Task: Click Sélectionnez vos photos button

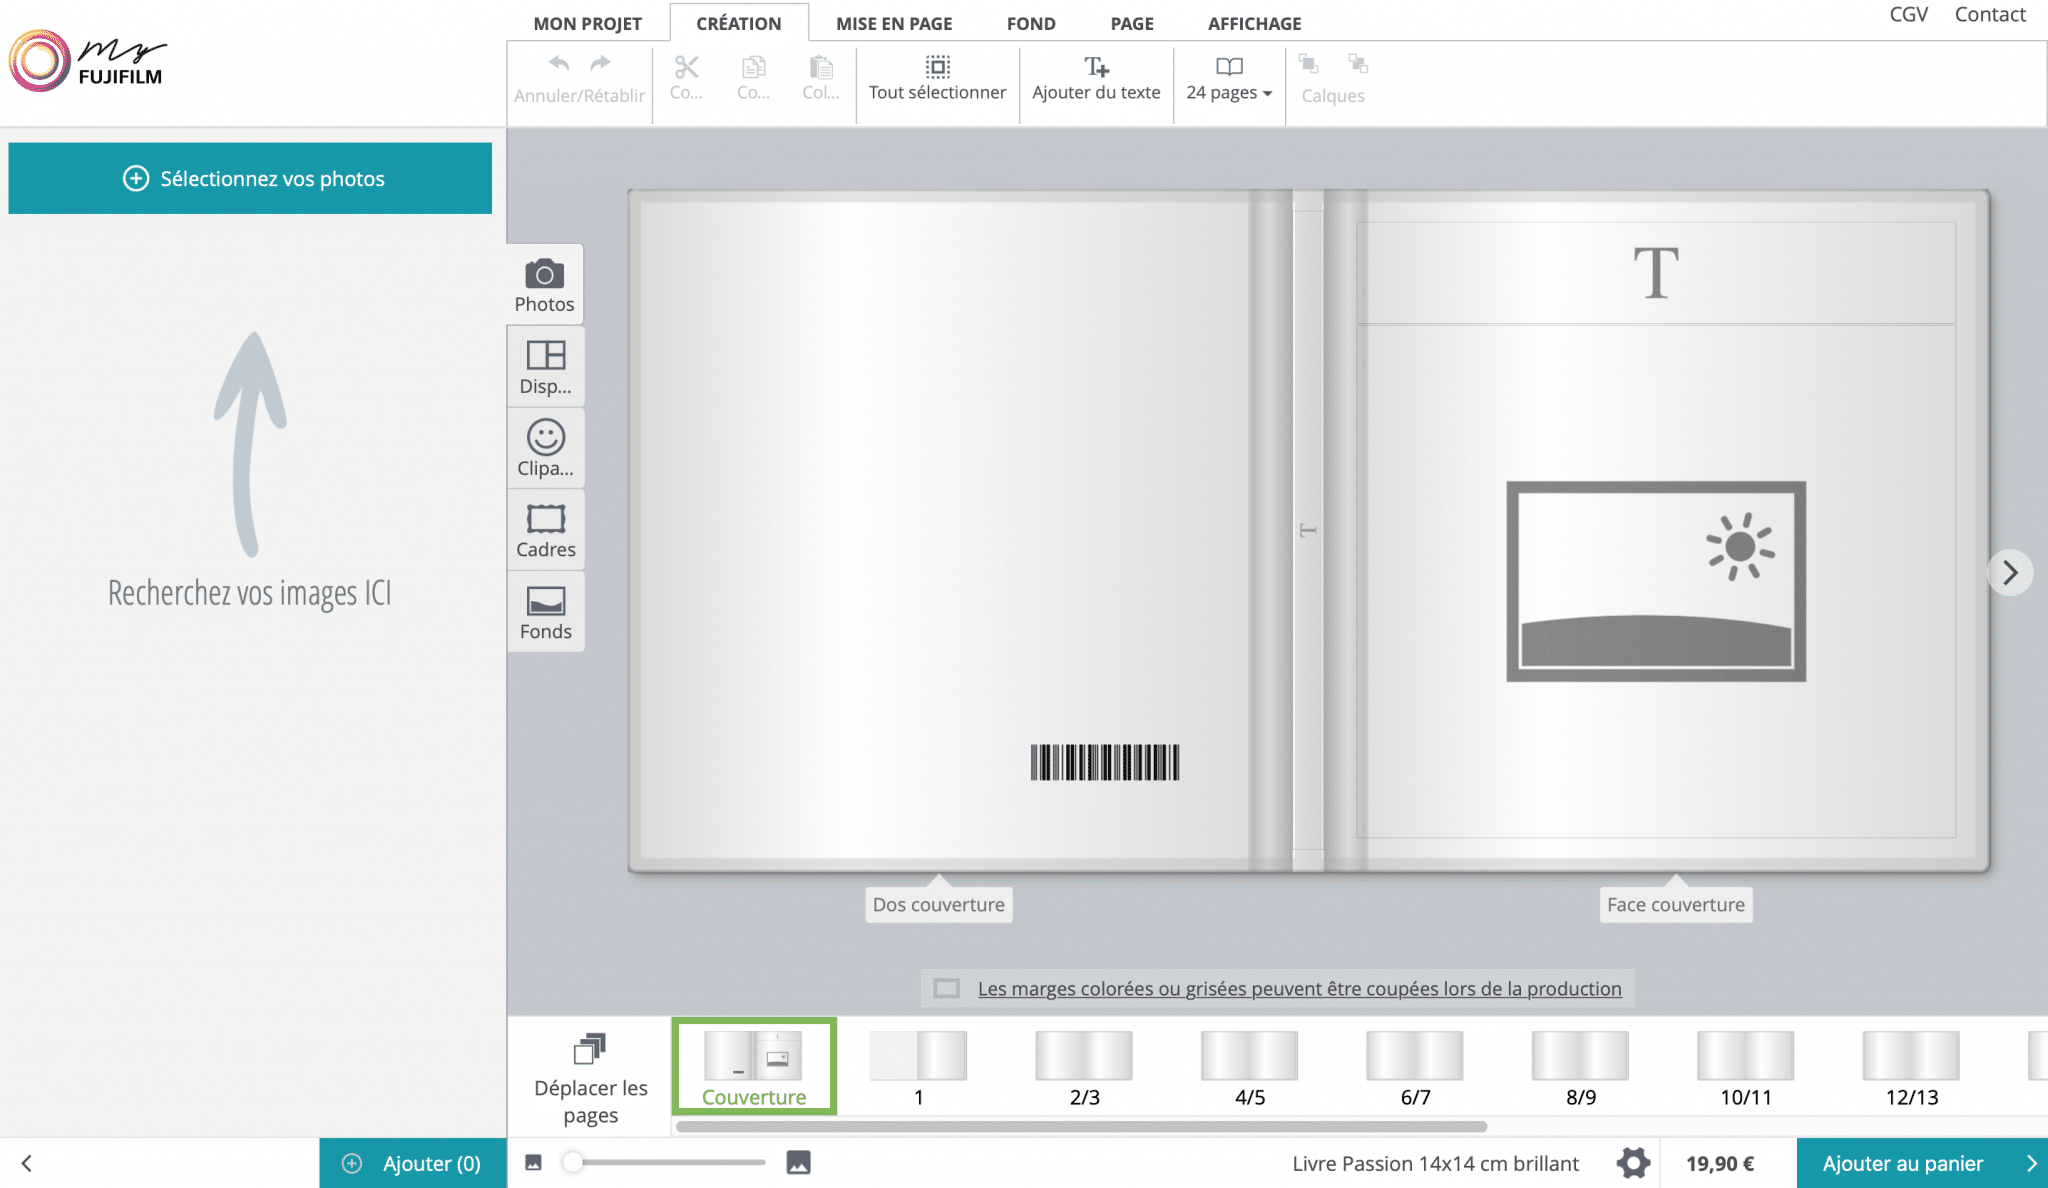Action: [x=250, y=178]
